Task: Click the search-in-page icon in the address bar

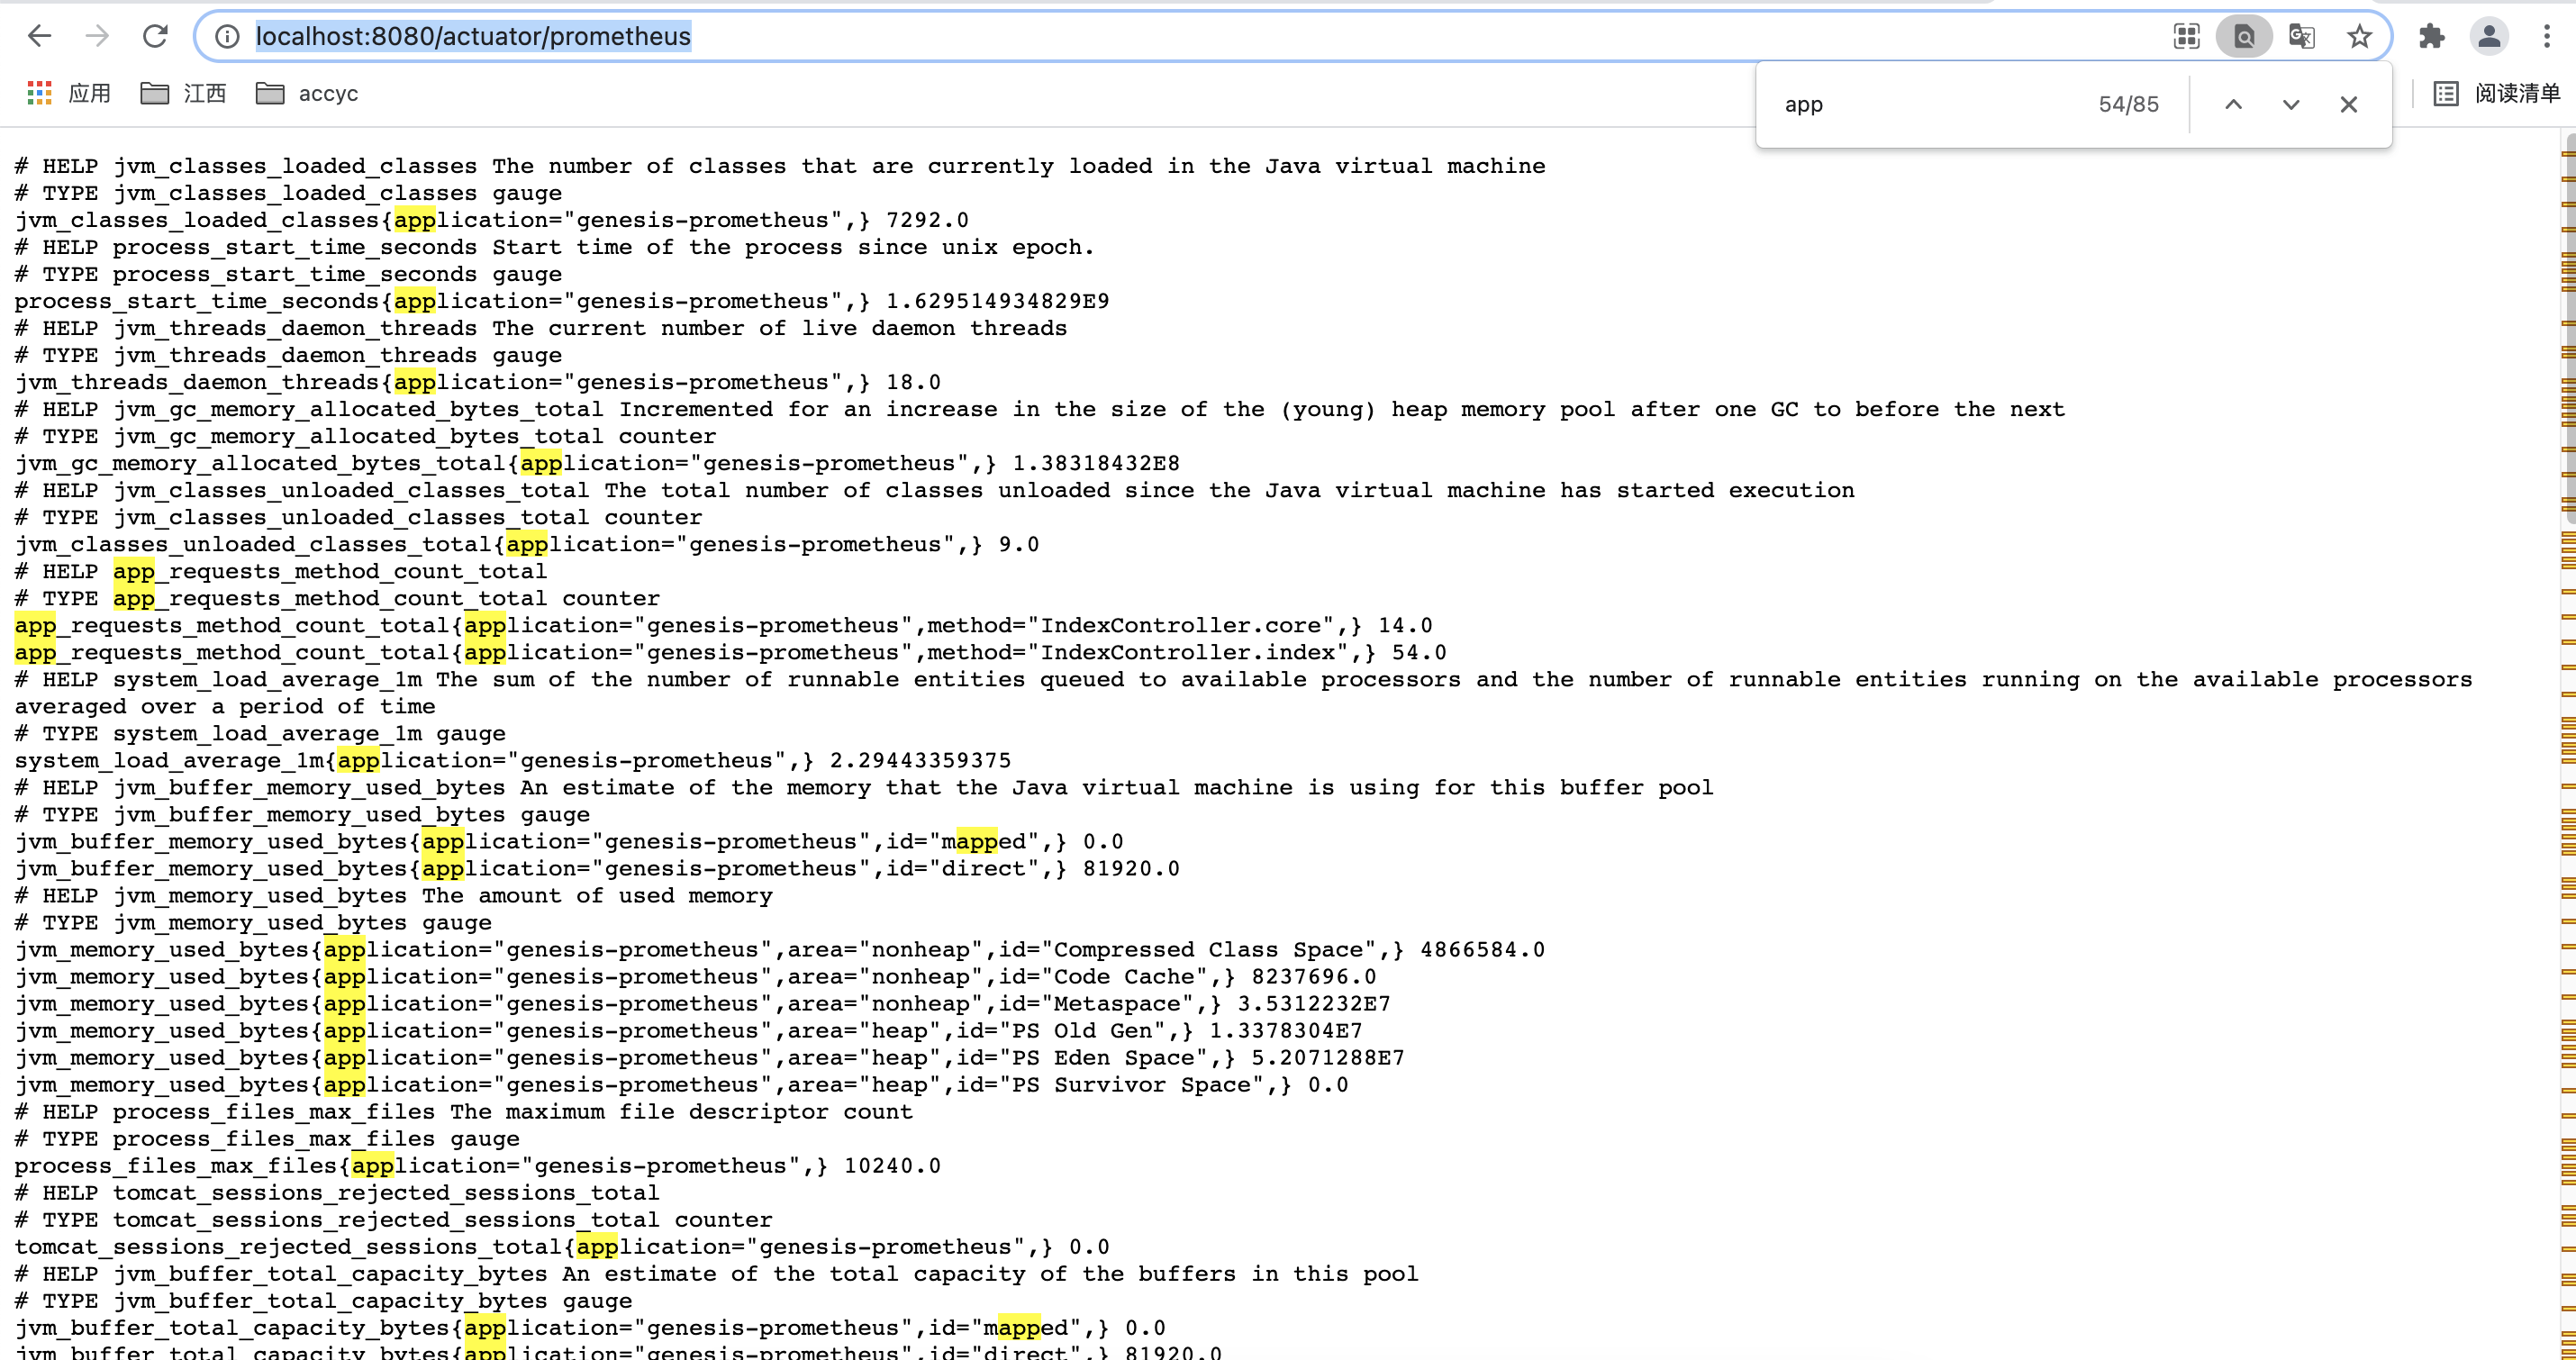Action: tap(2243, 36)
